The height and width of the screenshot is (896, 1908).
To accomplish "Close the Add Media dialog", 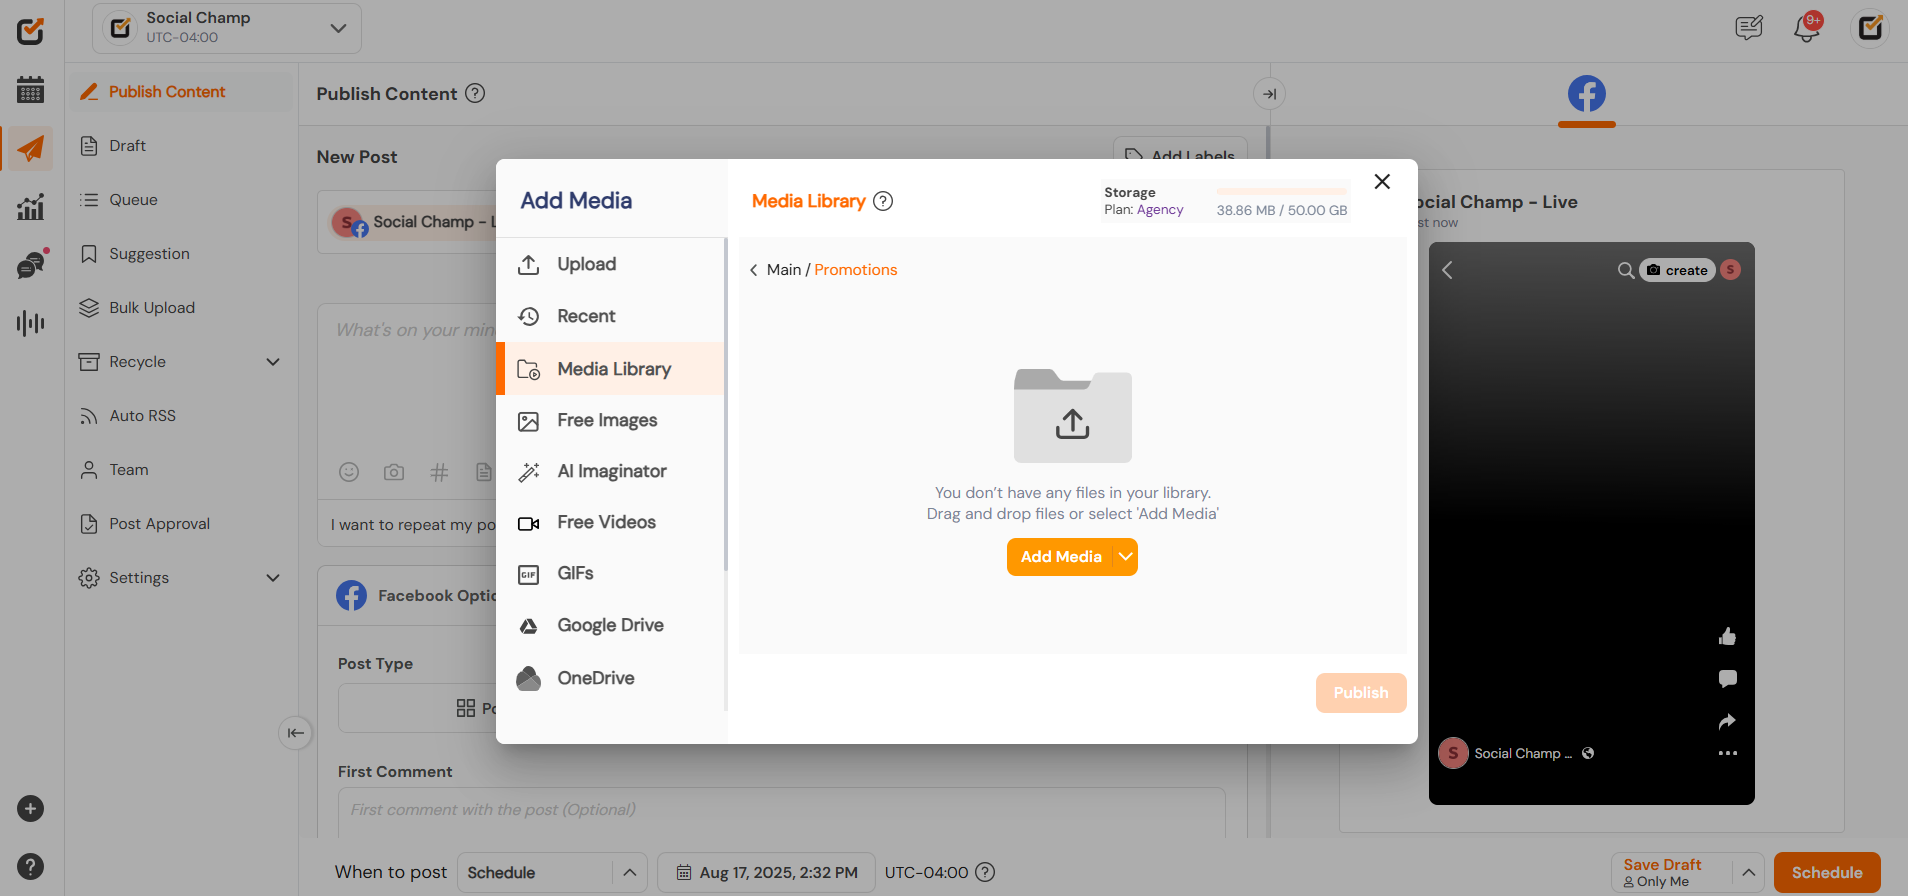I will [x=1382, y=181].
